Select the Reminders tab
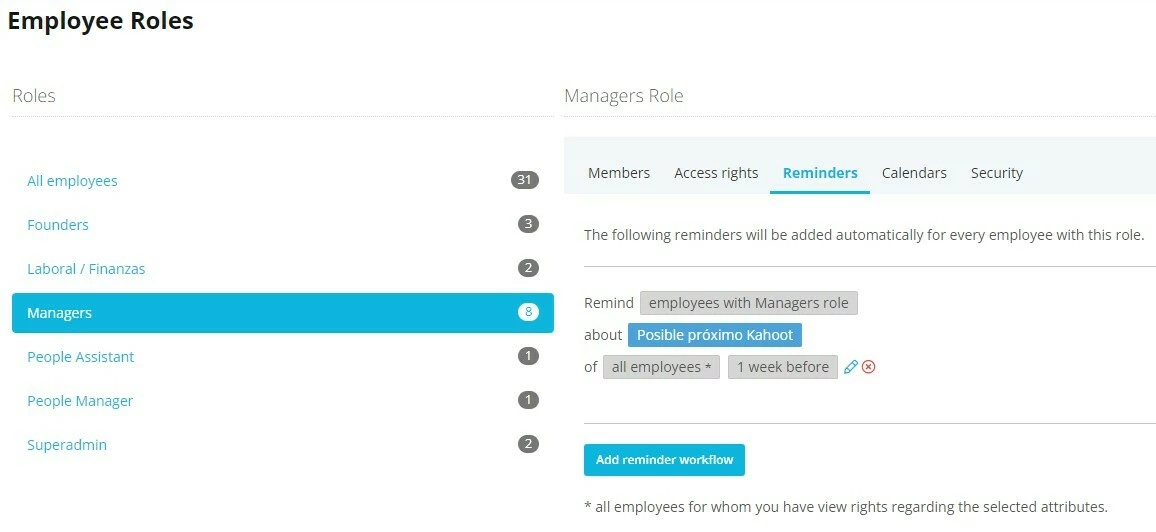The height and width of the screenshot is (532, 1156). pyautogui.click(x=820, y=173)
